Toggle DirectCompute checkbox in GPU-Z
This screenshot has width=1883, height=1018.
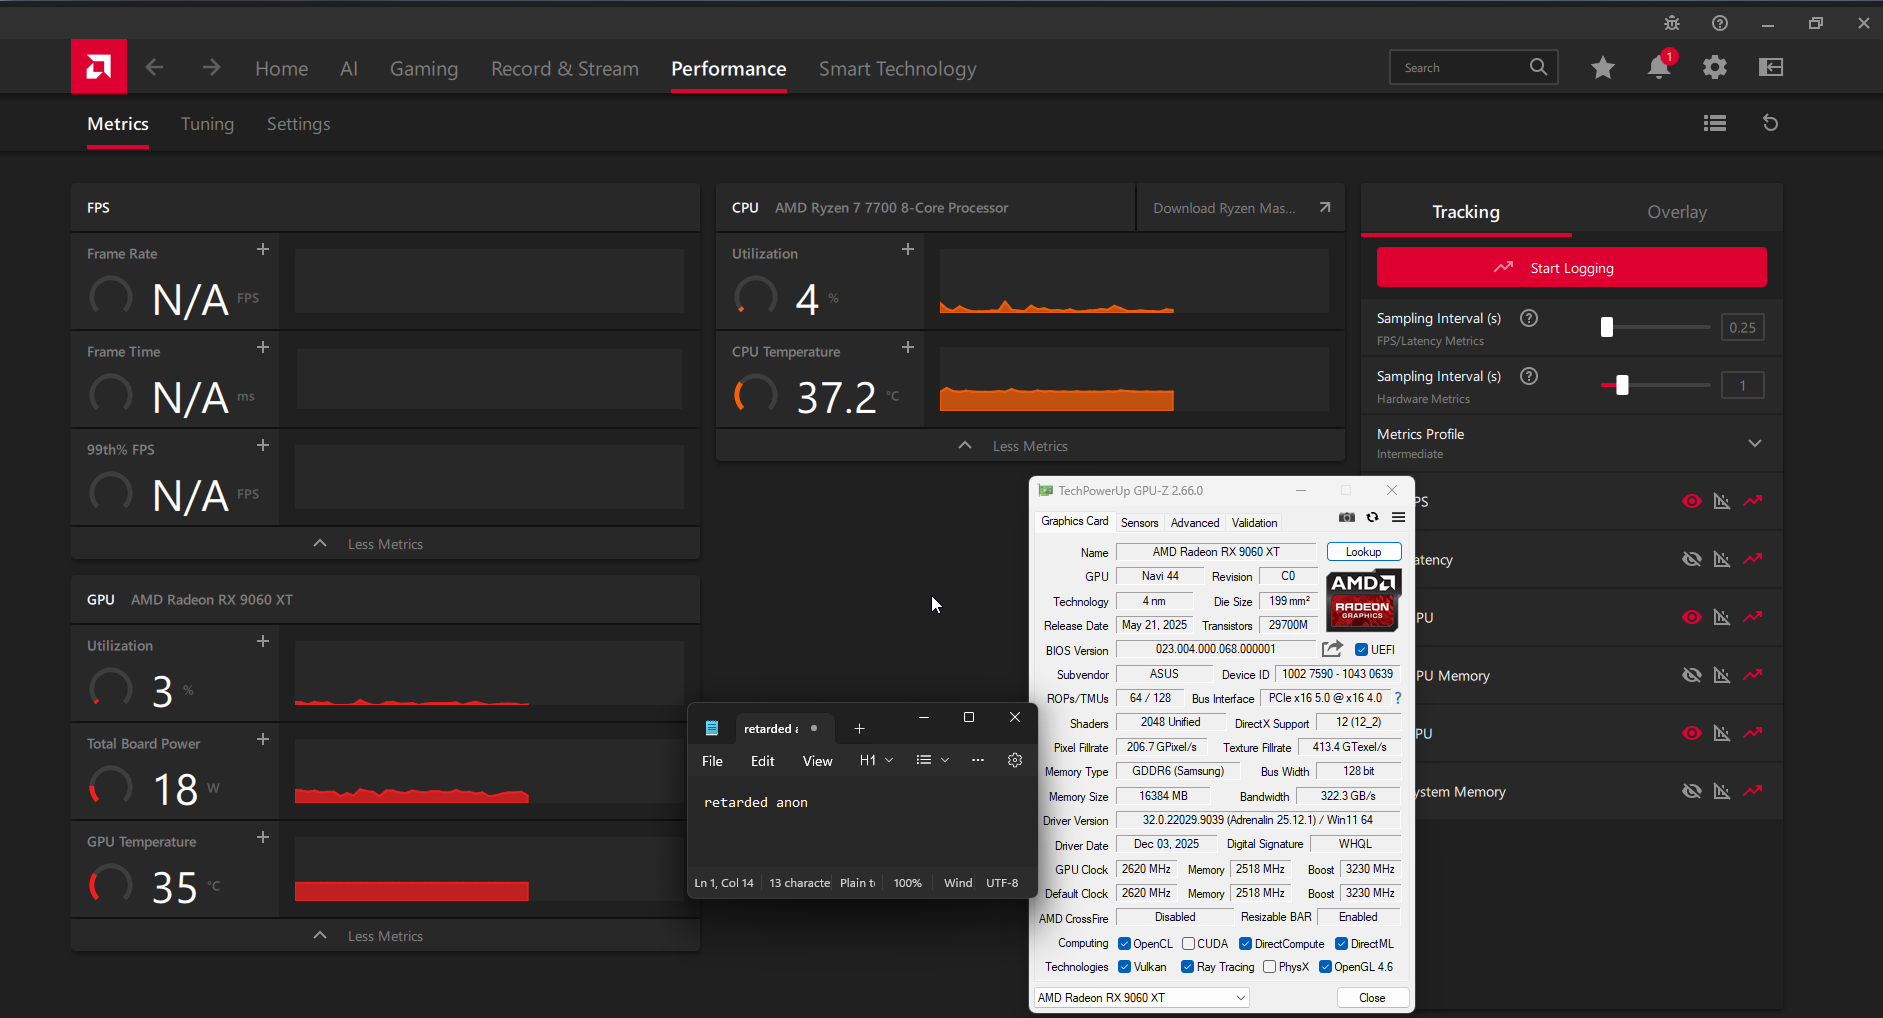pyautogui.click(x=1245, y=943)
